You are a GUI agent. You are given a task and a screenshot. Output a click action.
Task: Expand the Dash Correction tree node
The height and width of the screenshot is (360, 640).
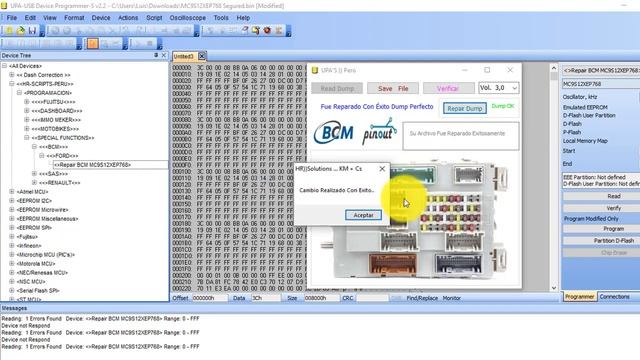(x=12, y=75)
